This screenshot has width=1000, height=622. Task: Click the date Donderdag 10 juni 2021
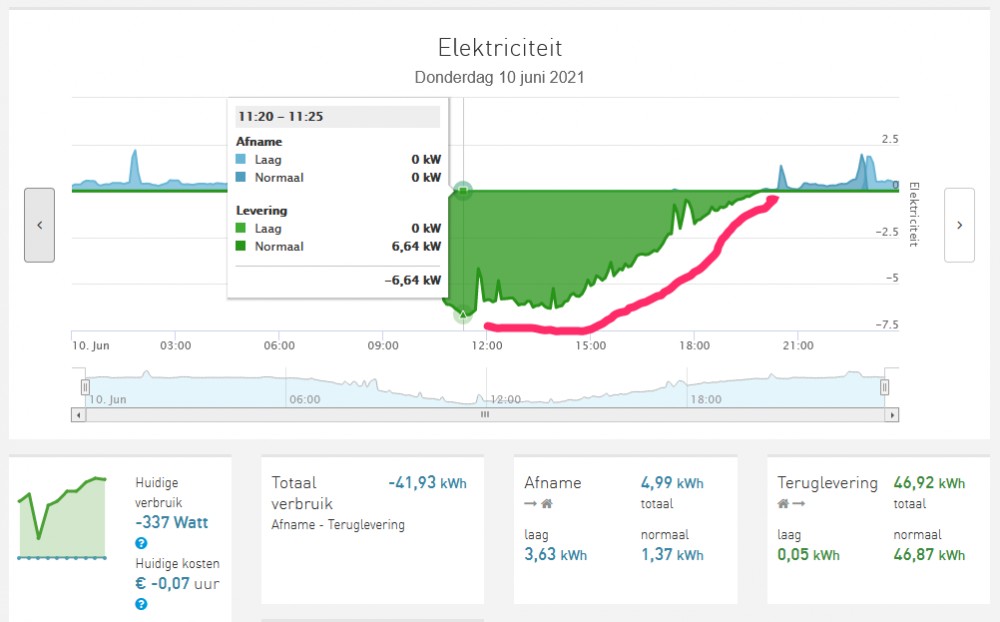(499, 77)
